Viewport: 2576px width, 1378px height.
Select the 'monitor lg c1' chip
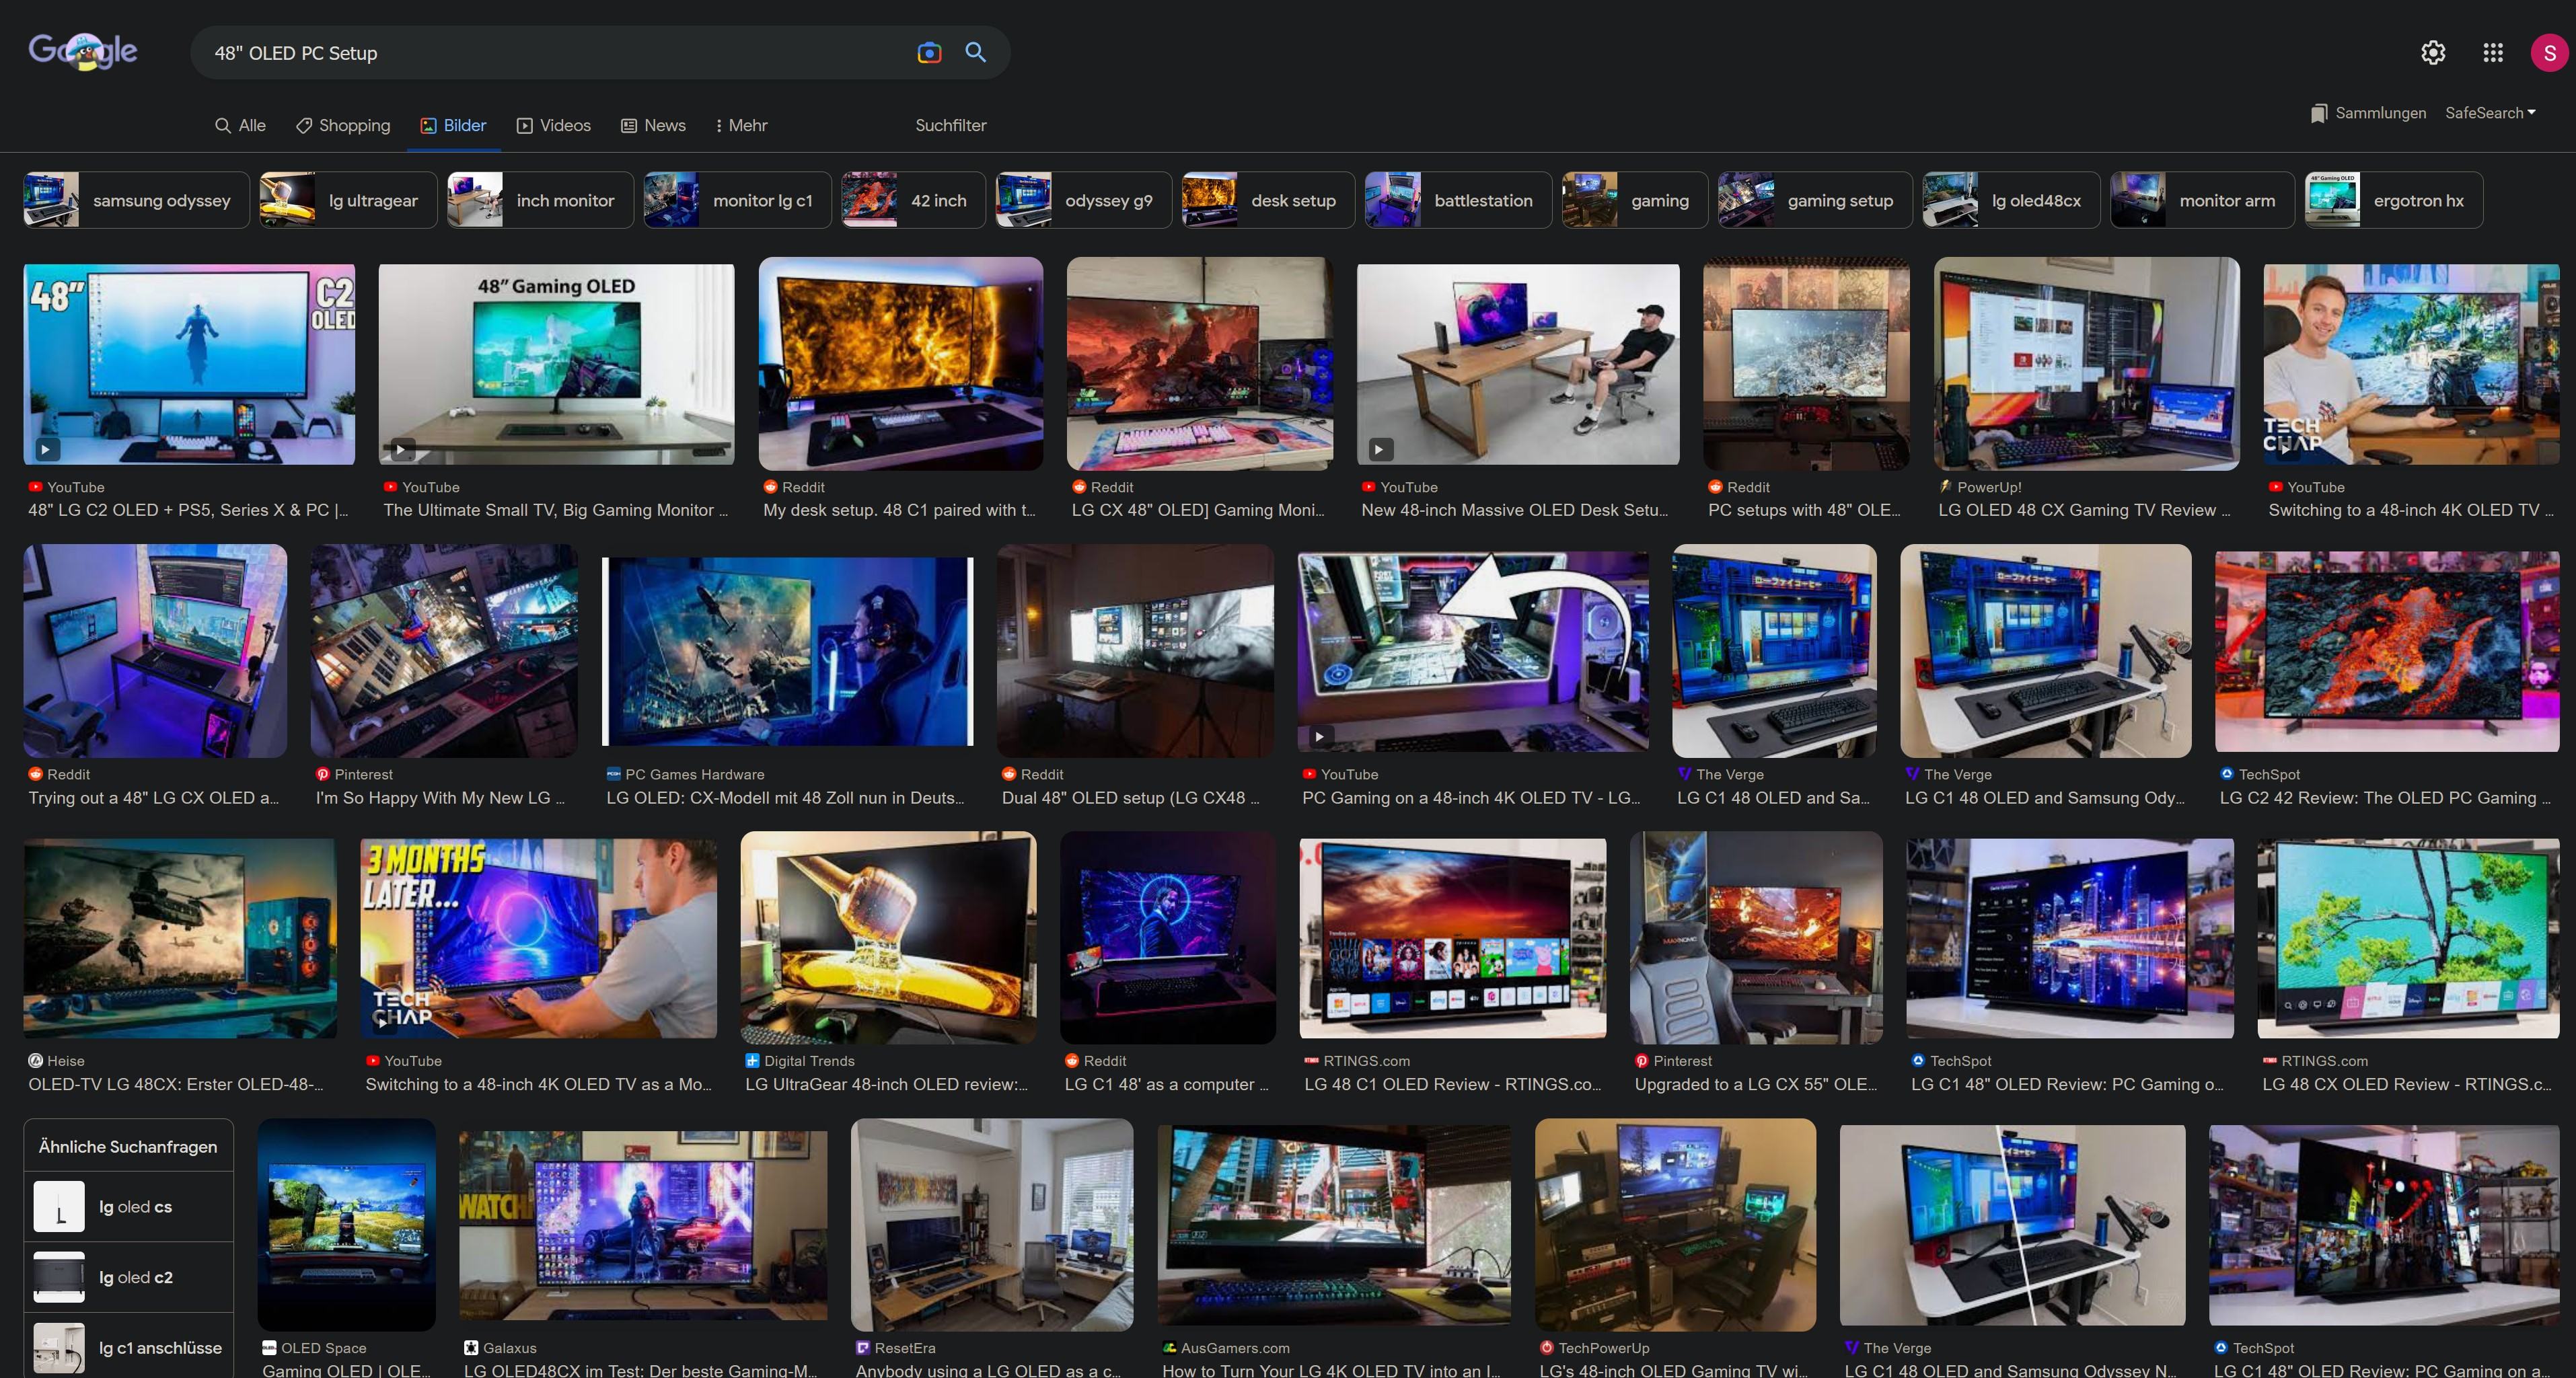(x=737, y=200)
